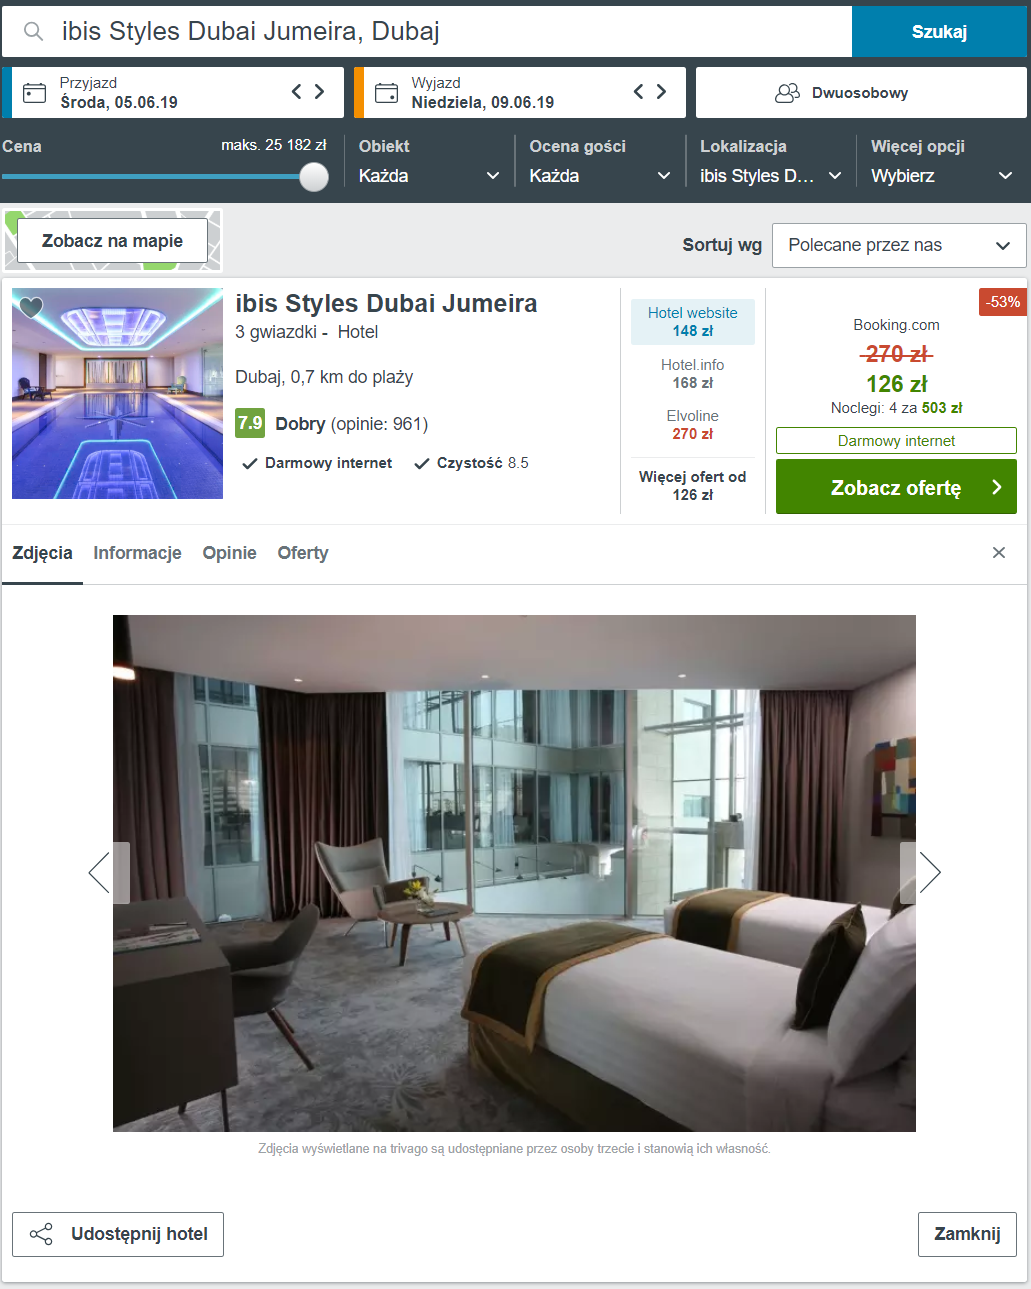Expand the Obiekt filter dropdown
This screenshot has width=1031, height=1289.
click(429, 175)
